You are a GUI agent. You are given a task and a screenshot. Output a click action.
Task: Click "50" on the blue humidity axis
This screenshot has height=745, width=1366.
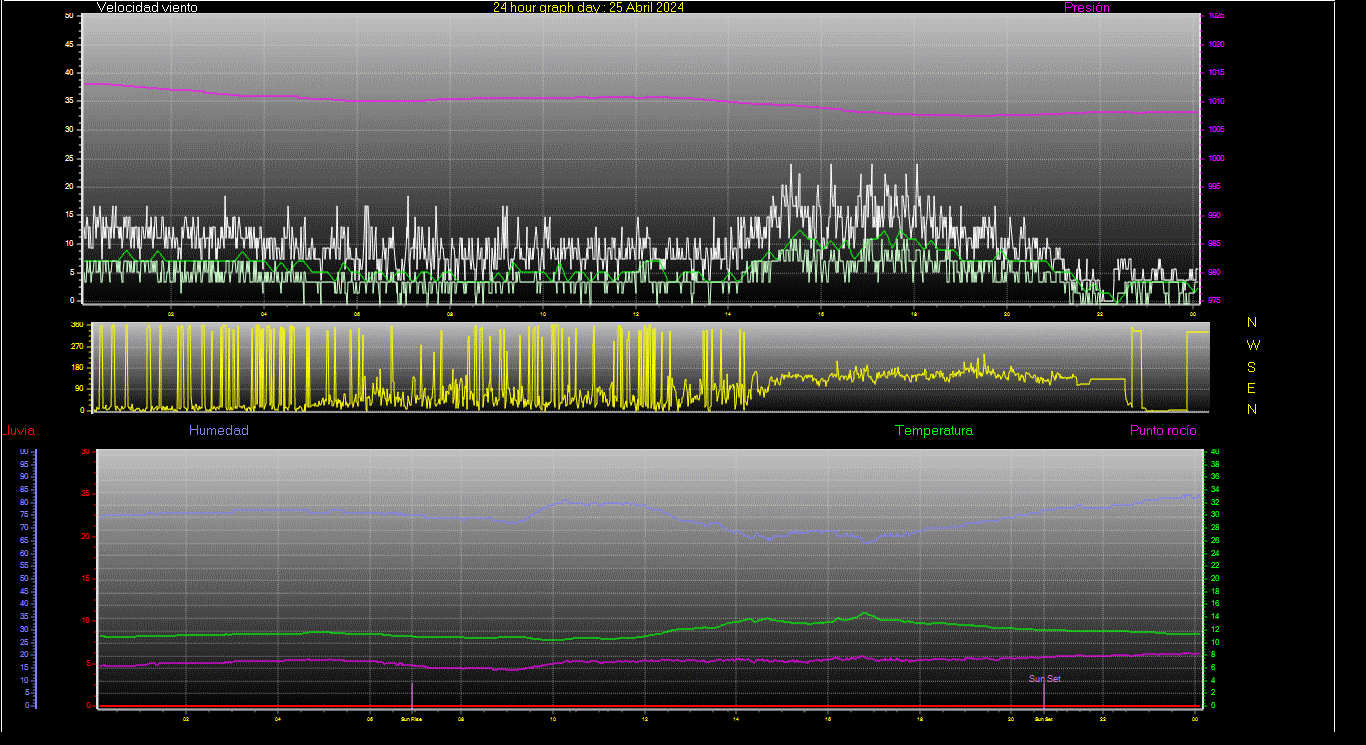coord(24,578)
